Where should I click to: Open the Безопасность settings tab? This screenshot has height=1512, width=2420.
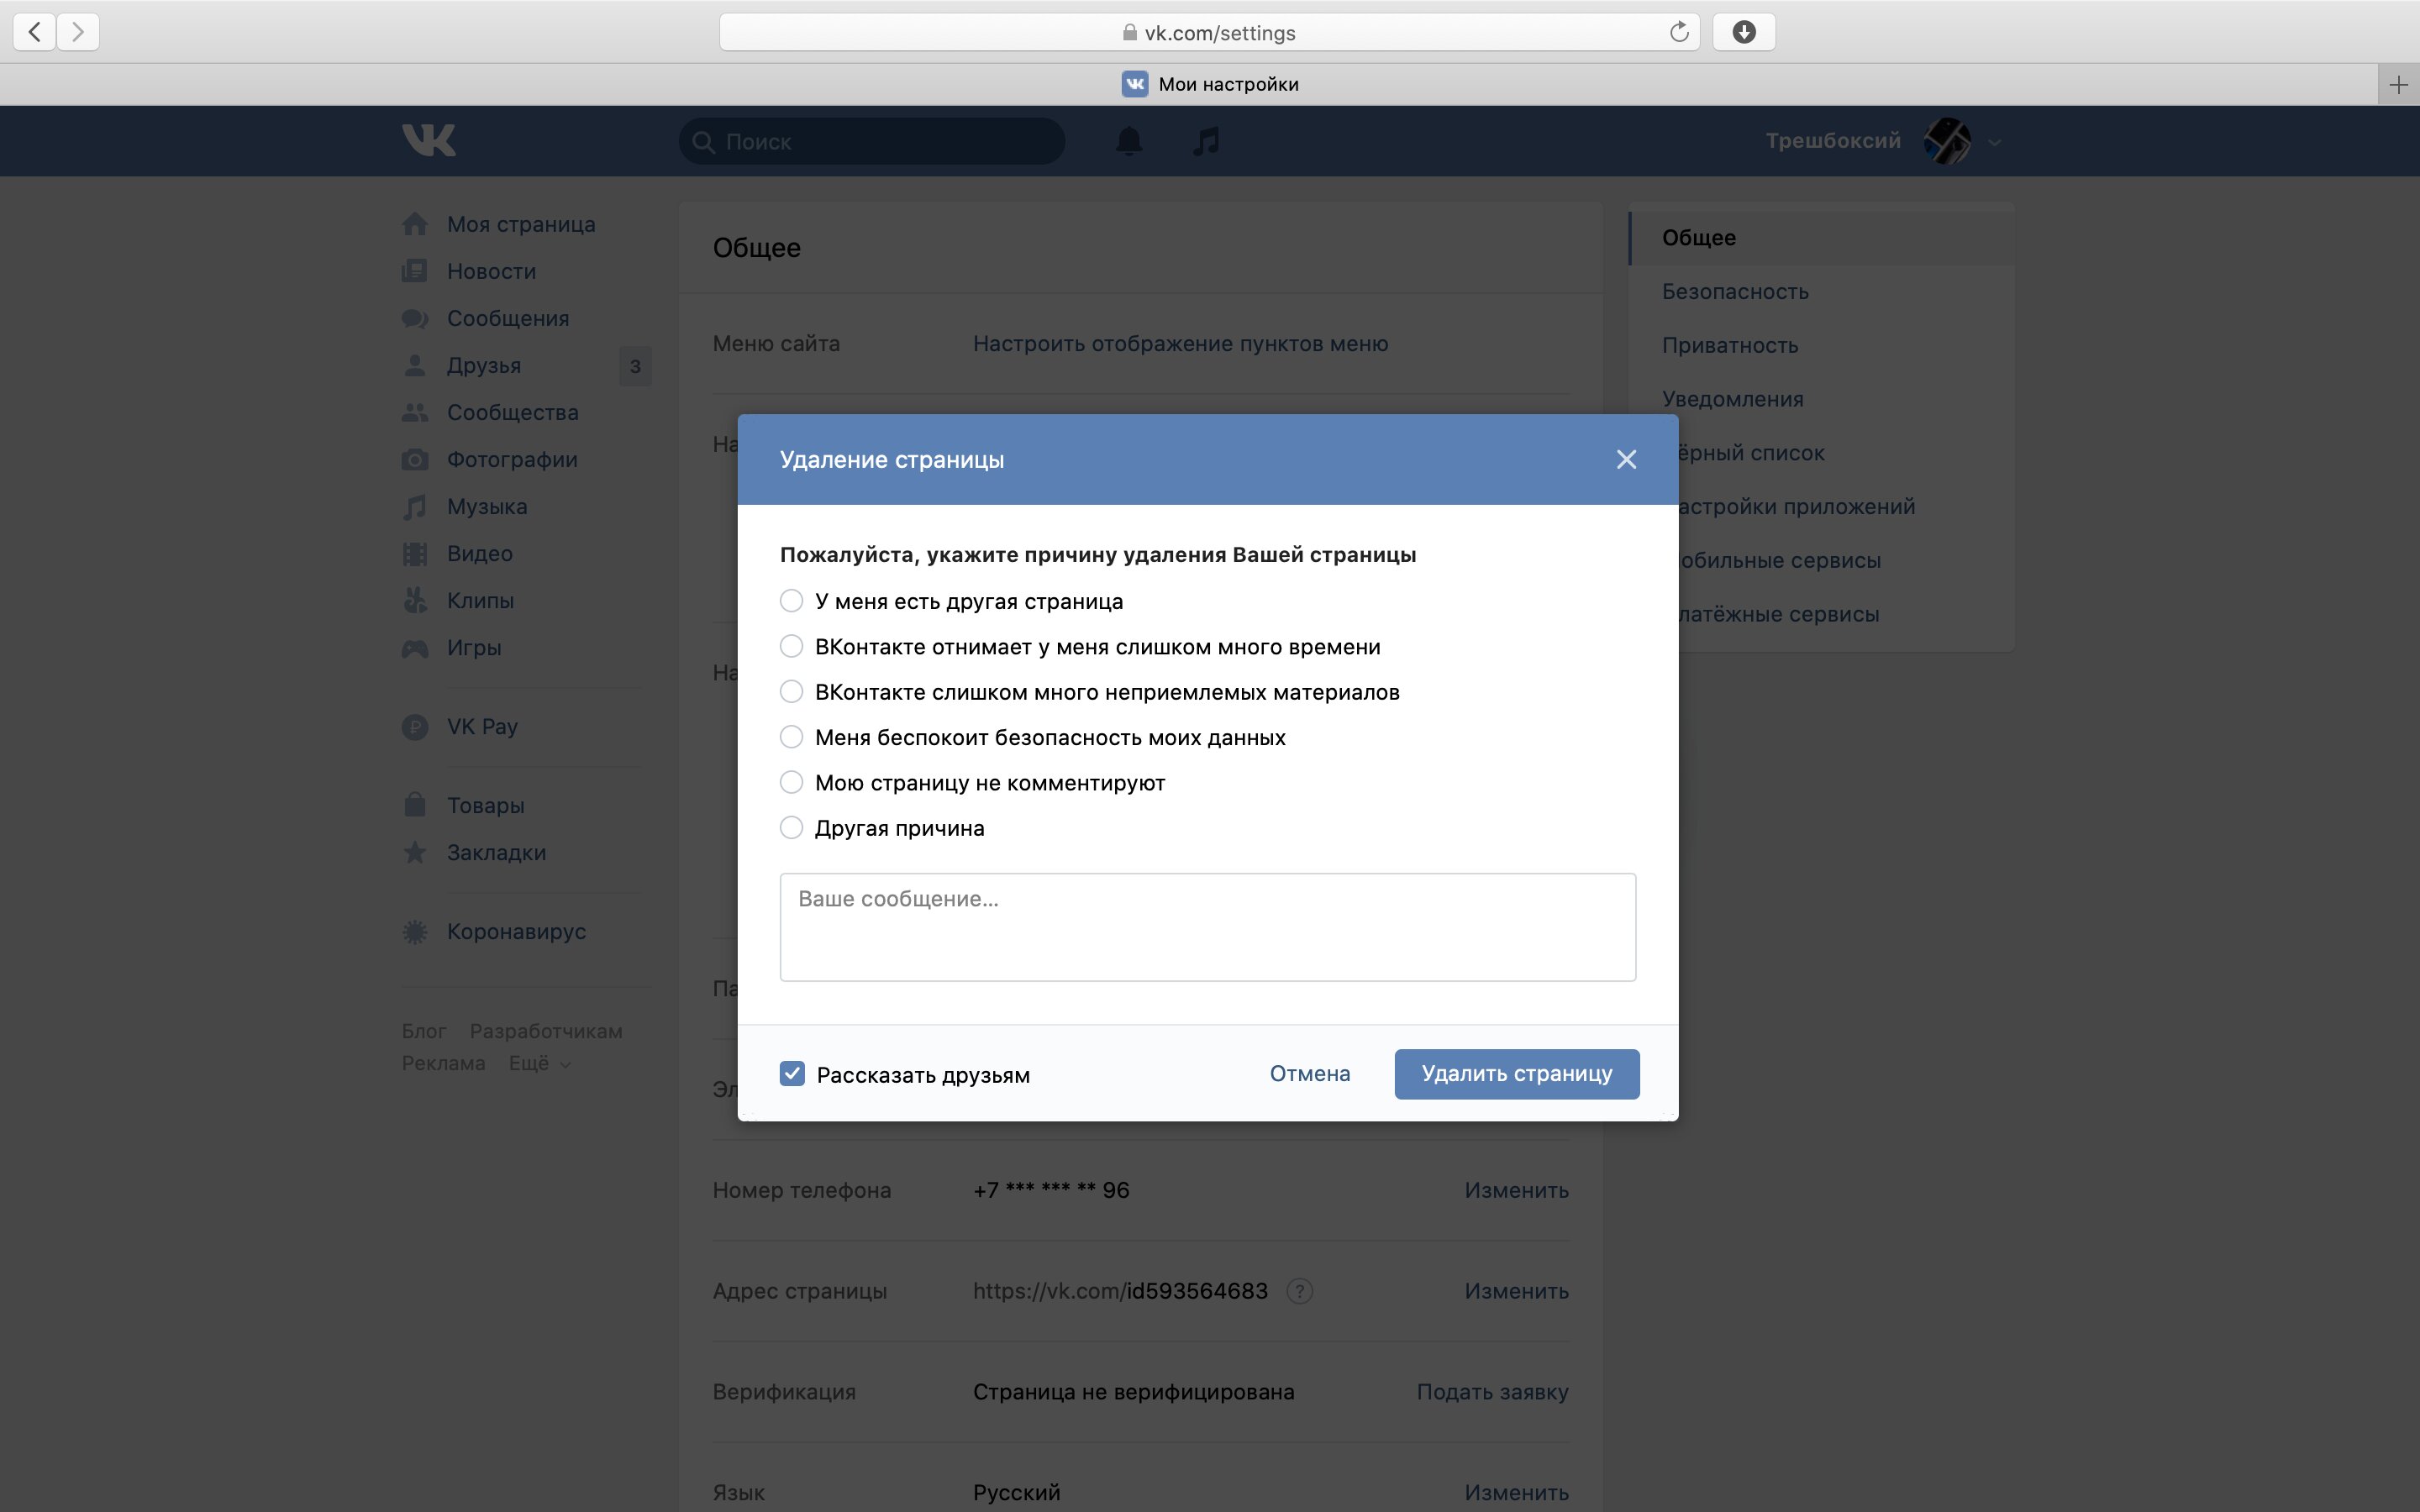[1735, 291]
